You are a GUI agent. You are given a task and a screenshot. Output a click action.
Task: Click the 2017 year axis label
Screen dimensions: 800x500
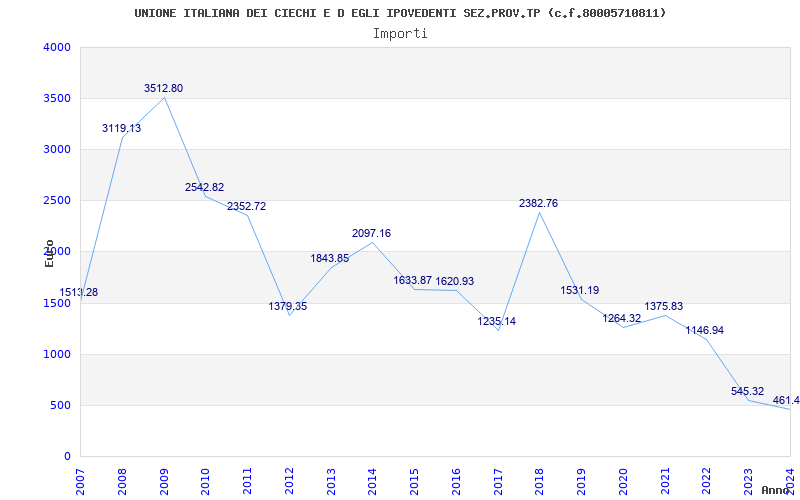498,482
